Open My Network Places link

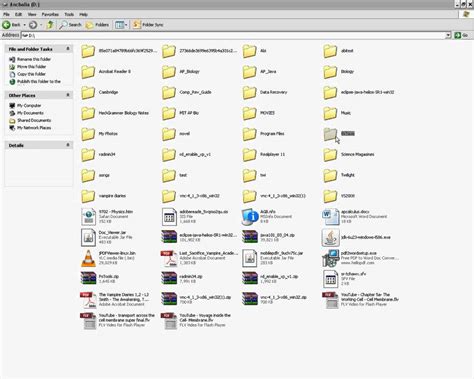[34, 128]
